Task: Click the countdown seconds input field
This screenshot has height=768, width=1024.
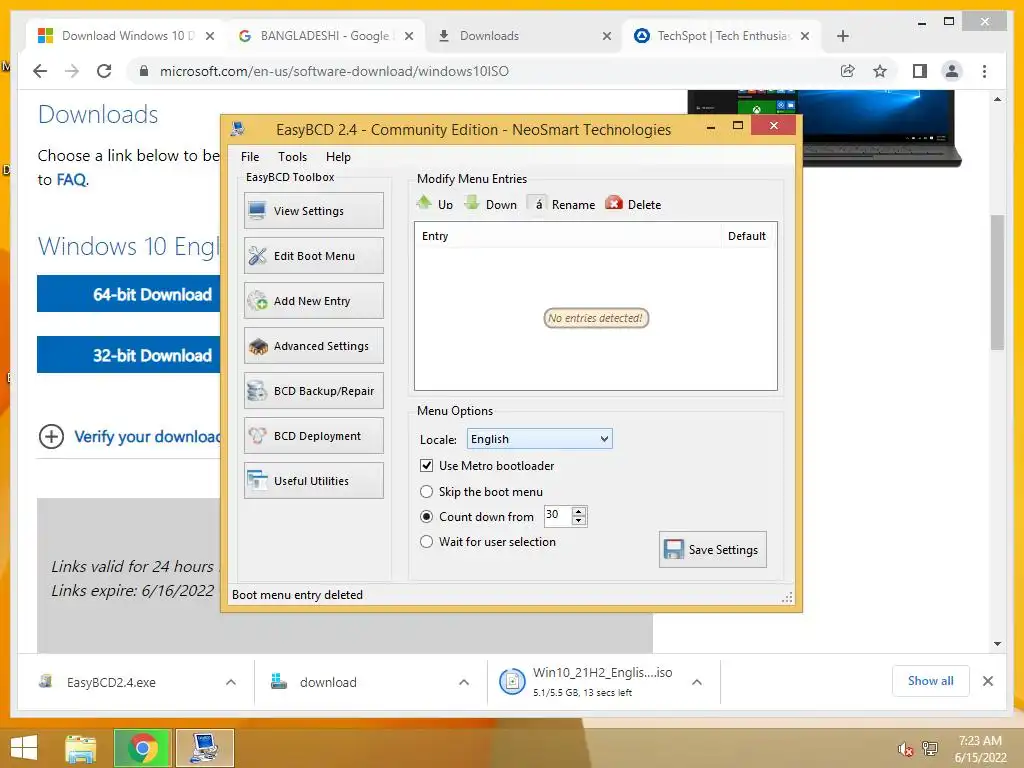Action: point(557,515)
